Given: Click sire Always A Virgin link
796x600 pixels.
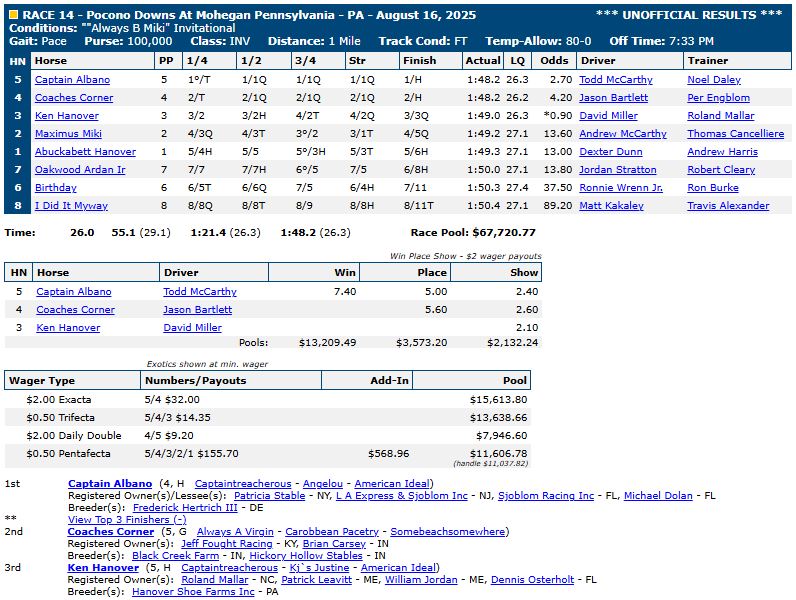Looking at the screenshot, I should 237,532.
